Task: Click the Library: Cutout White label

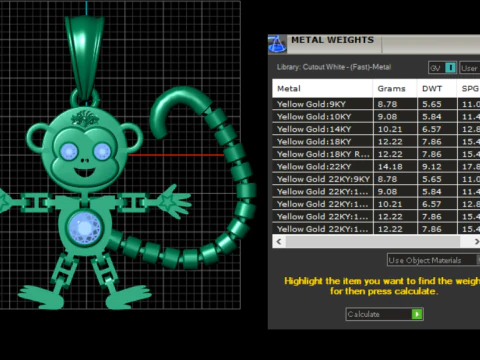Action: point(334,67)
